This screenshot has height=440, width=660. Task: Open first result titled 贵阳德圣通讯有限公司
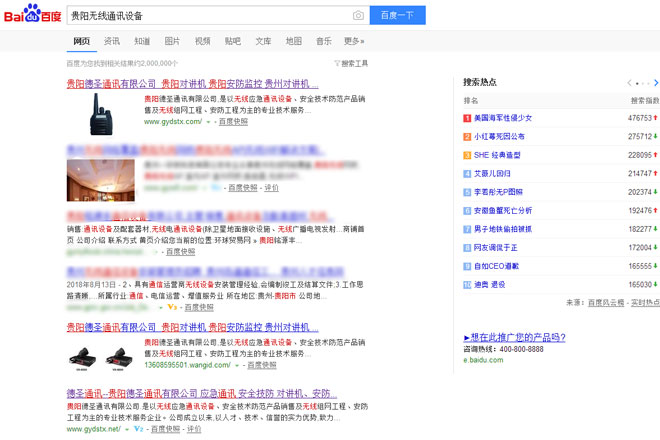(x=192, y=84)
